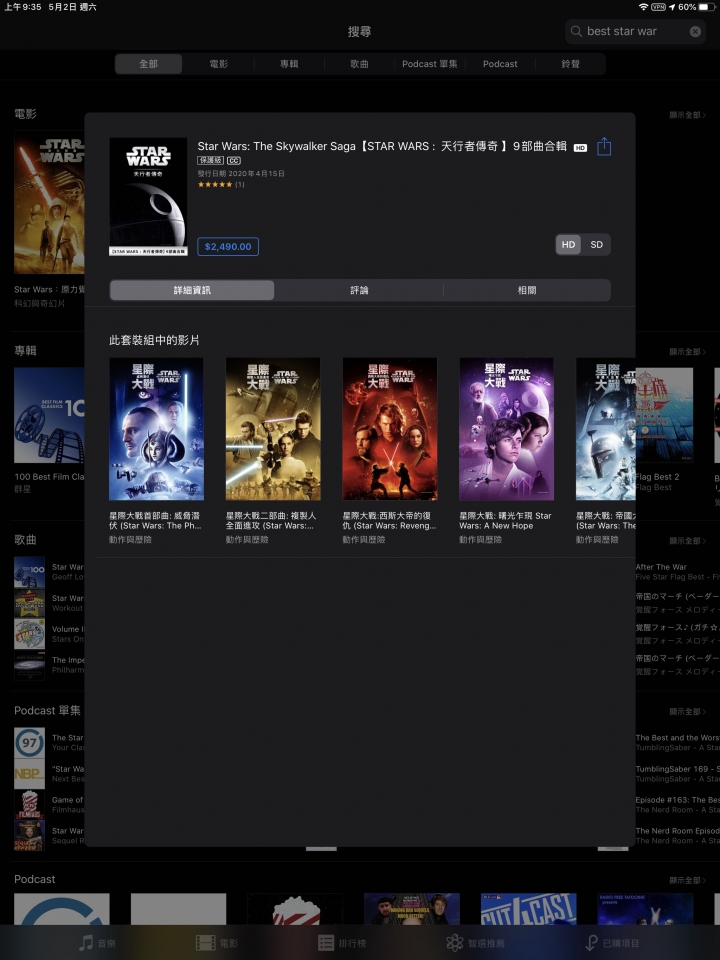
Task: Open the 排行榜 tab in the bottom bar
Action: [342, 943]
